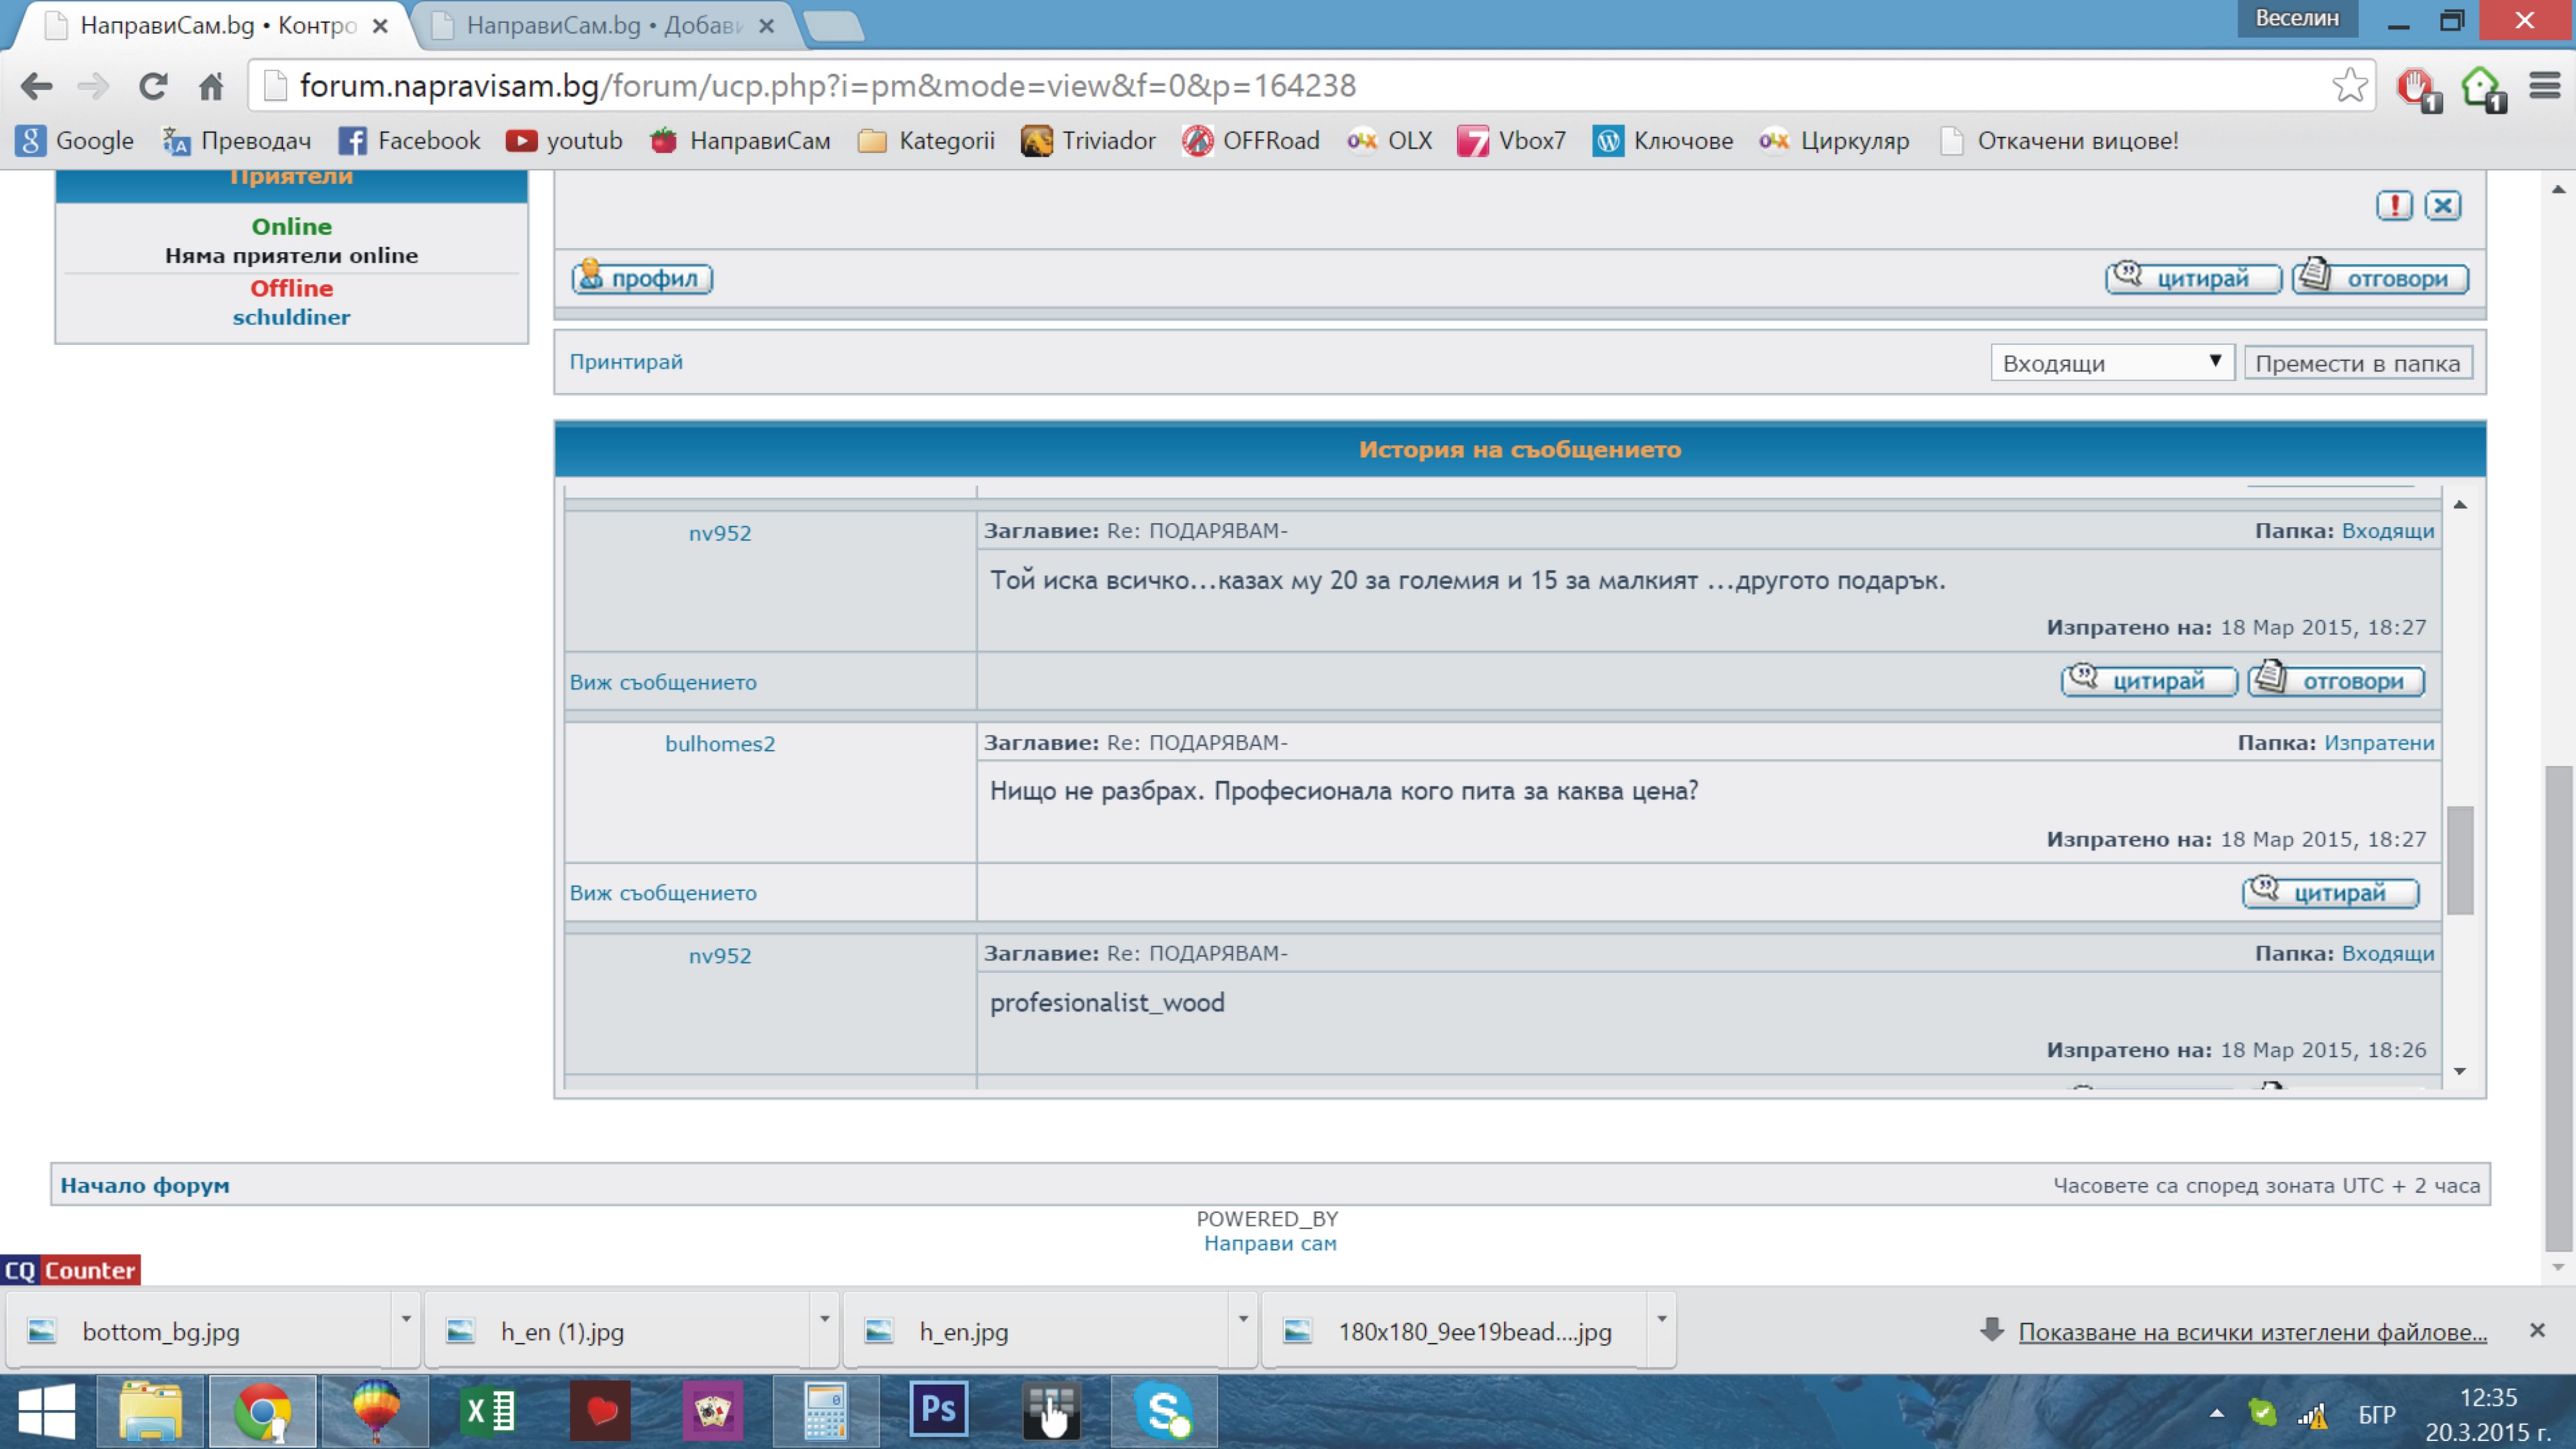Image resolution: width=2576 pixels, height=1449 pixels.
Task: Open the Kategorii bookmarks folder
Action: (x=926, y=141)
